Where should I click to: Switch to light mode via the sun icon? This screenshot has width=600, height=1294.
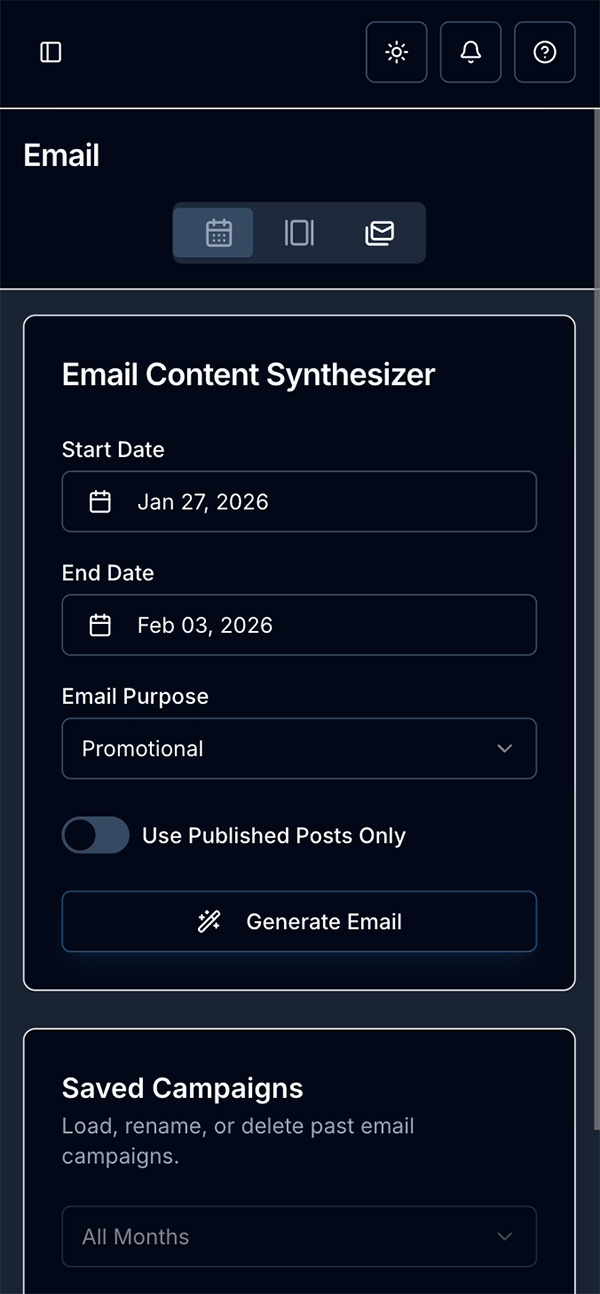tap(396, 52)
